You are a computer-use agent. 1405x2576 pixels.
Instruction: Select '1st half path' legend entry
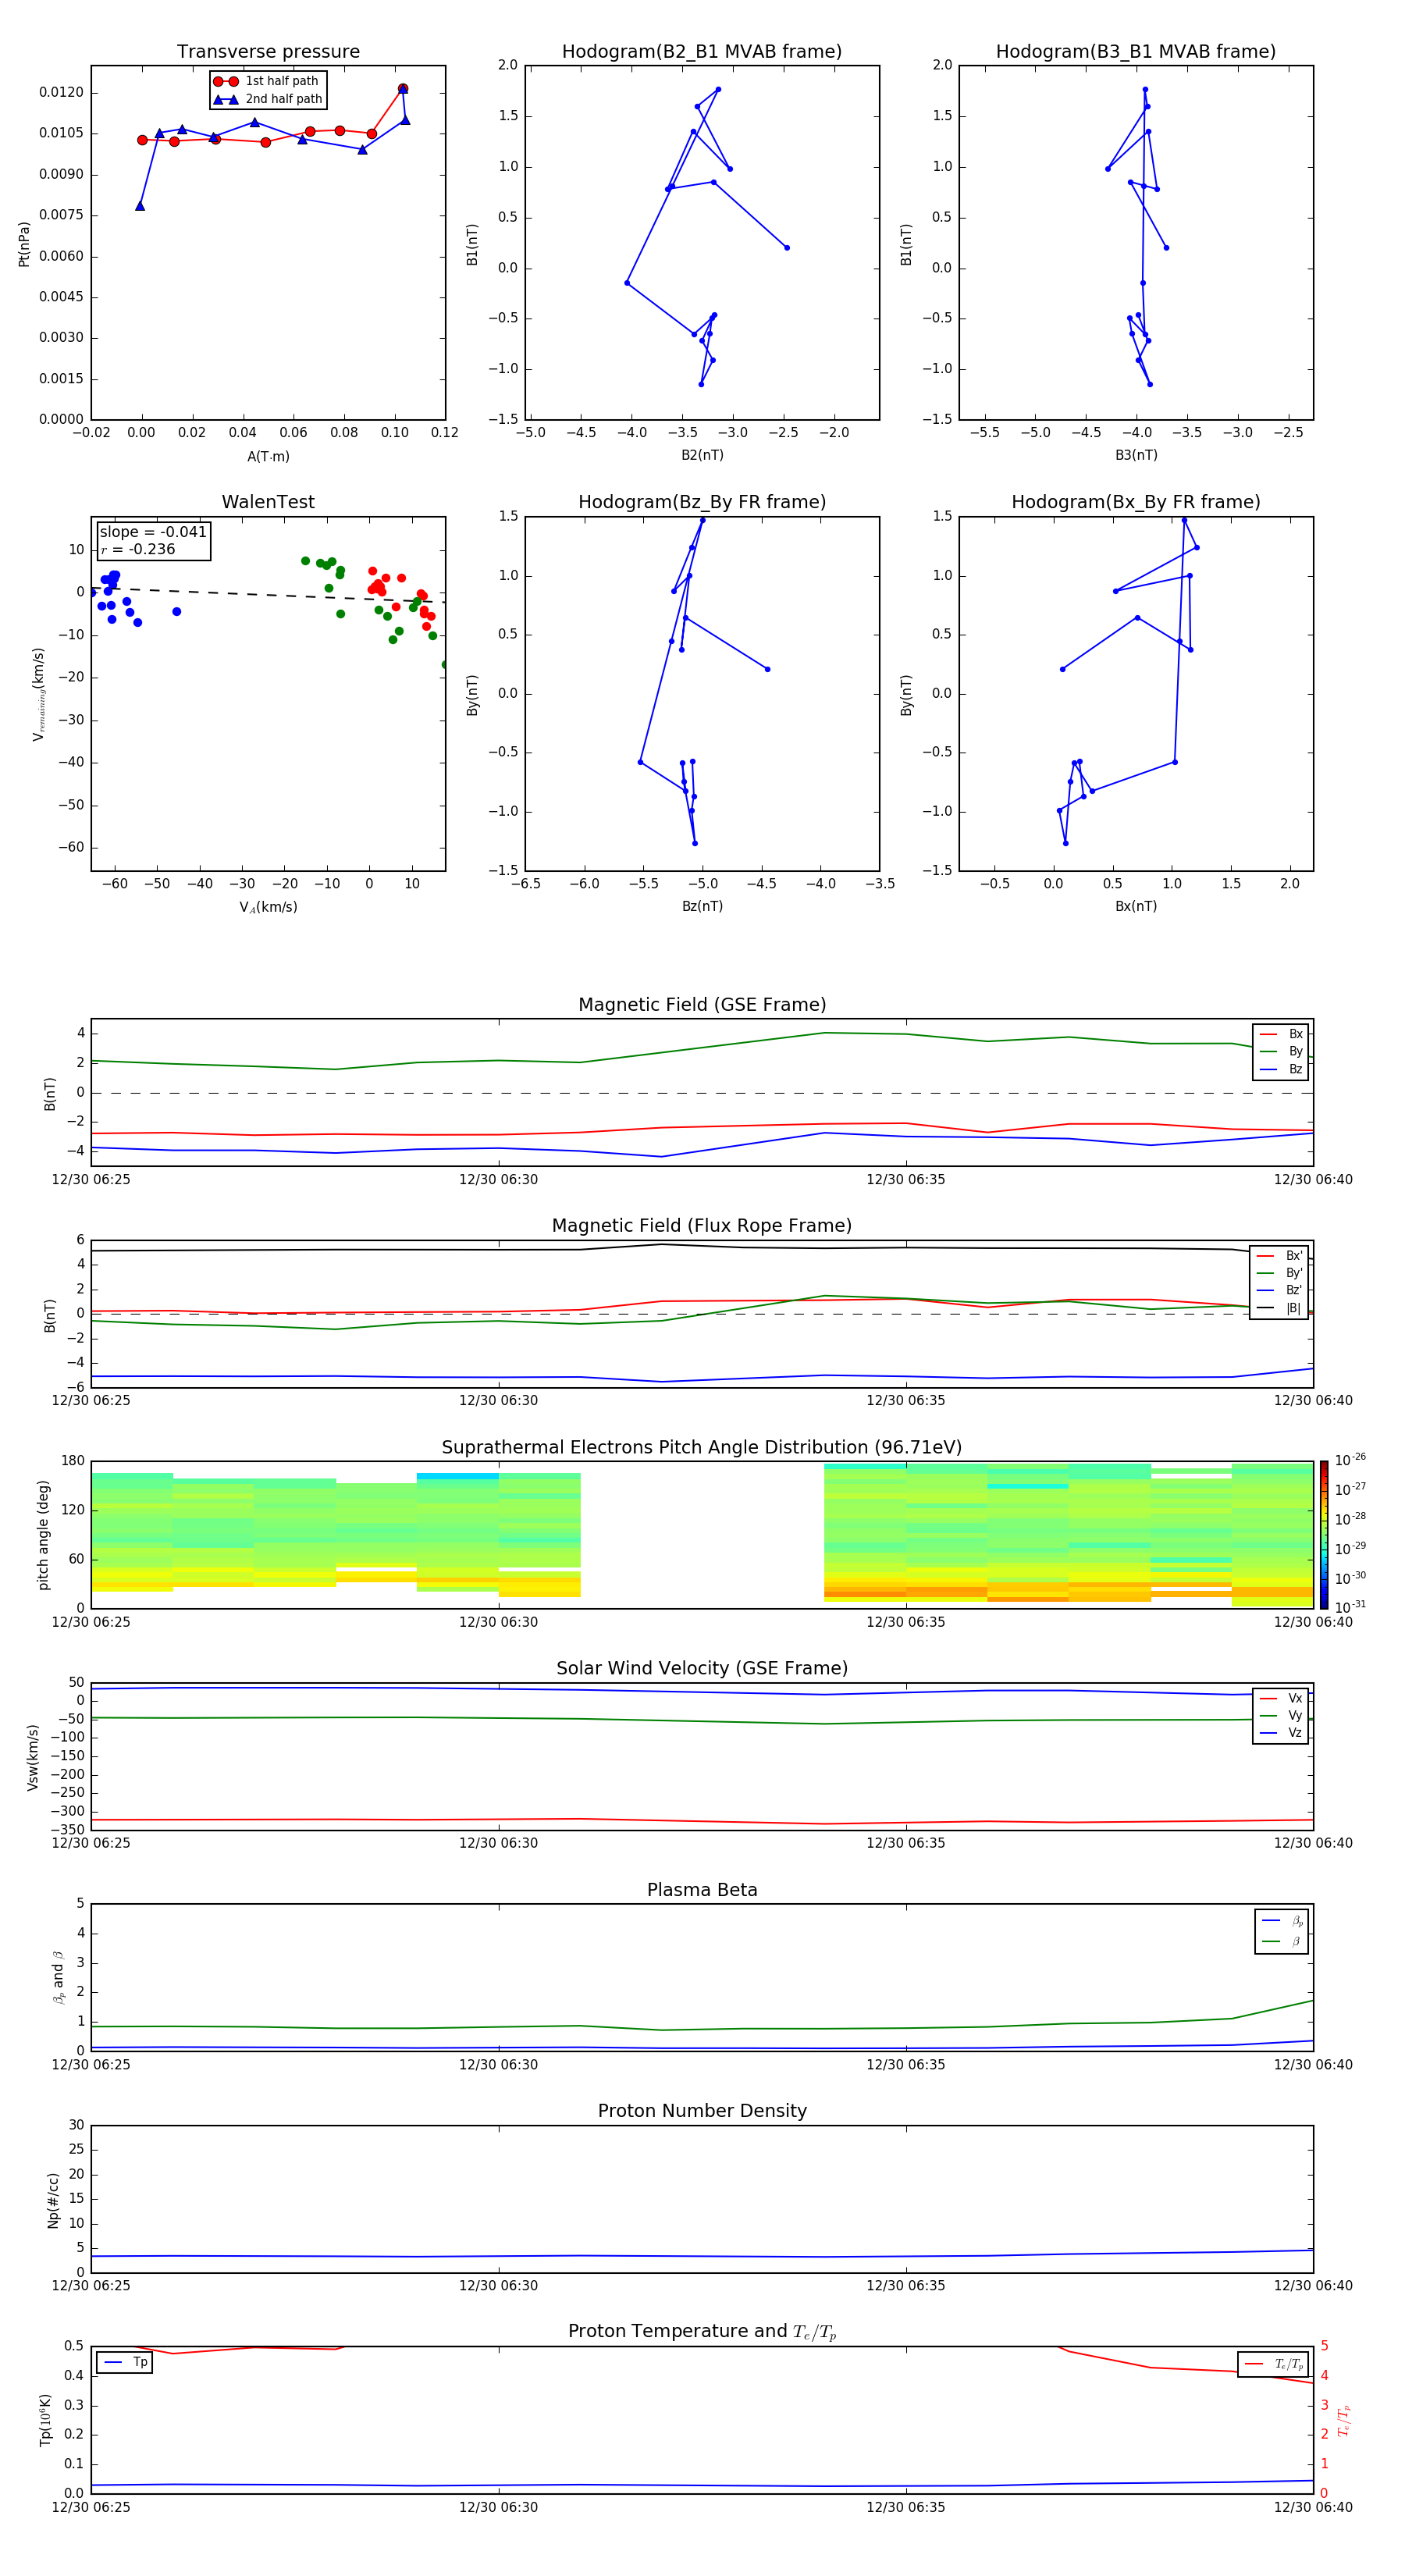click(x=268, y=81)
